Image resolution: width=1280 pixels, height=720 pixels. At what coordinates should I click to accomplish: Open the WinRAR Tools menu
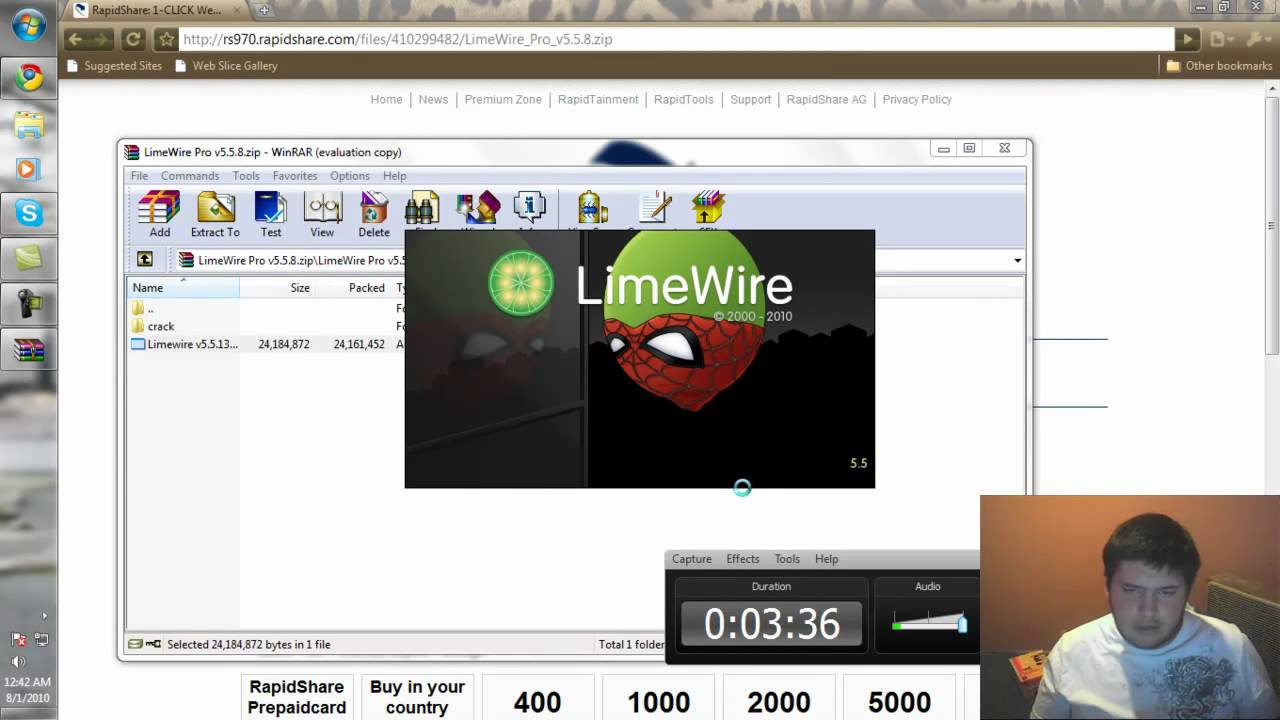[x=246, y=176]
